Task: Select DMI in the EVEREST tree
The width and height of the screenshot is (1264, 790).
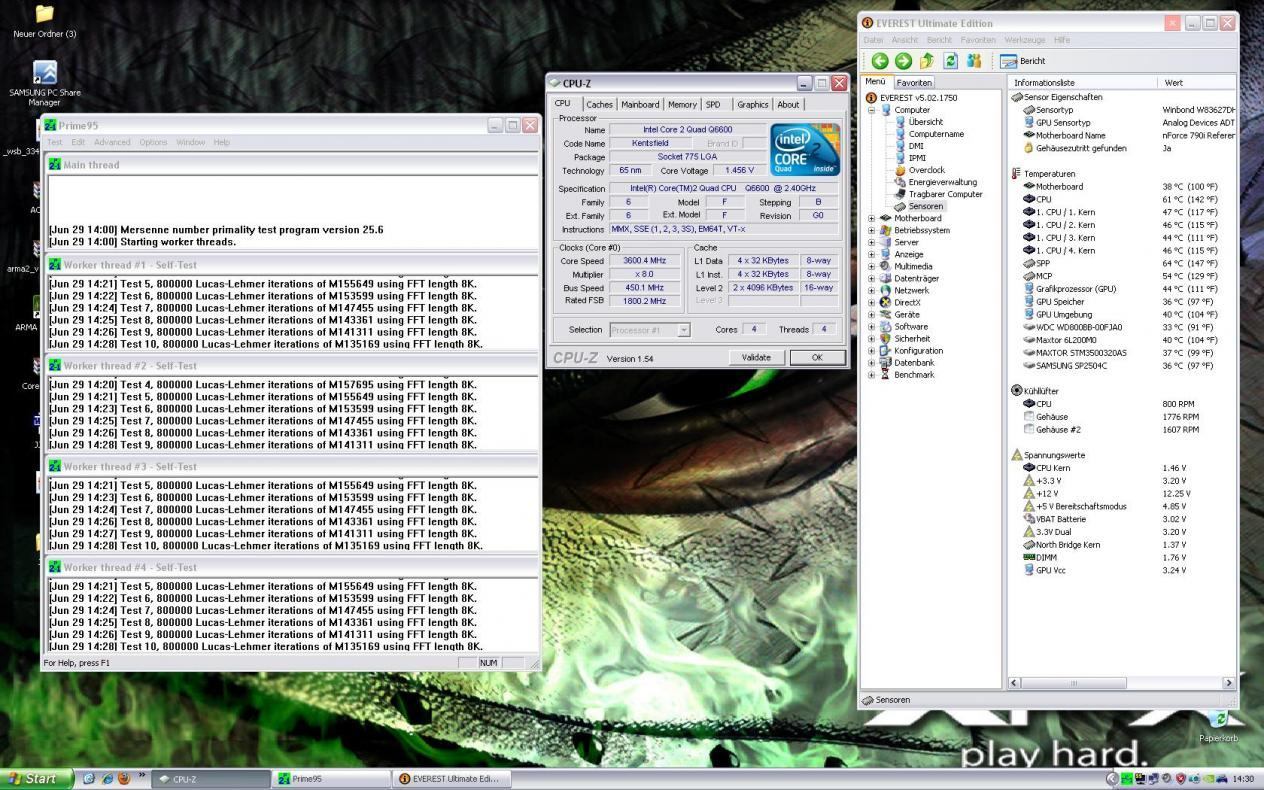Action: click(x=916, y=146)
